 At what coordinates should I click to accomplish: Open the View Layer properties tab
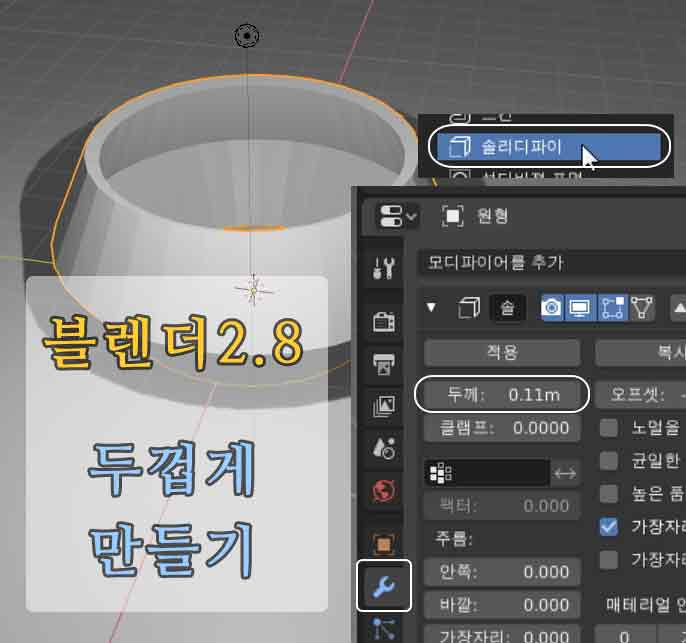pos(384,405)
